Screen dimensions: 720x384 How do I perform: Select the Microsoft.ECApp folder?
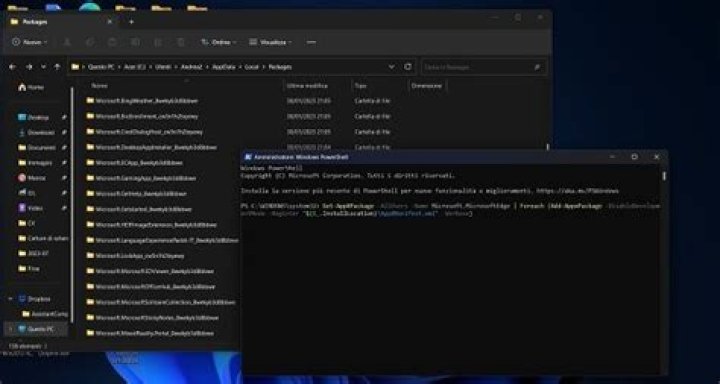pos(135,163)
